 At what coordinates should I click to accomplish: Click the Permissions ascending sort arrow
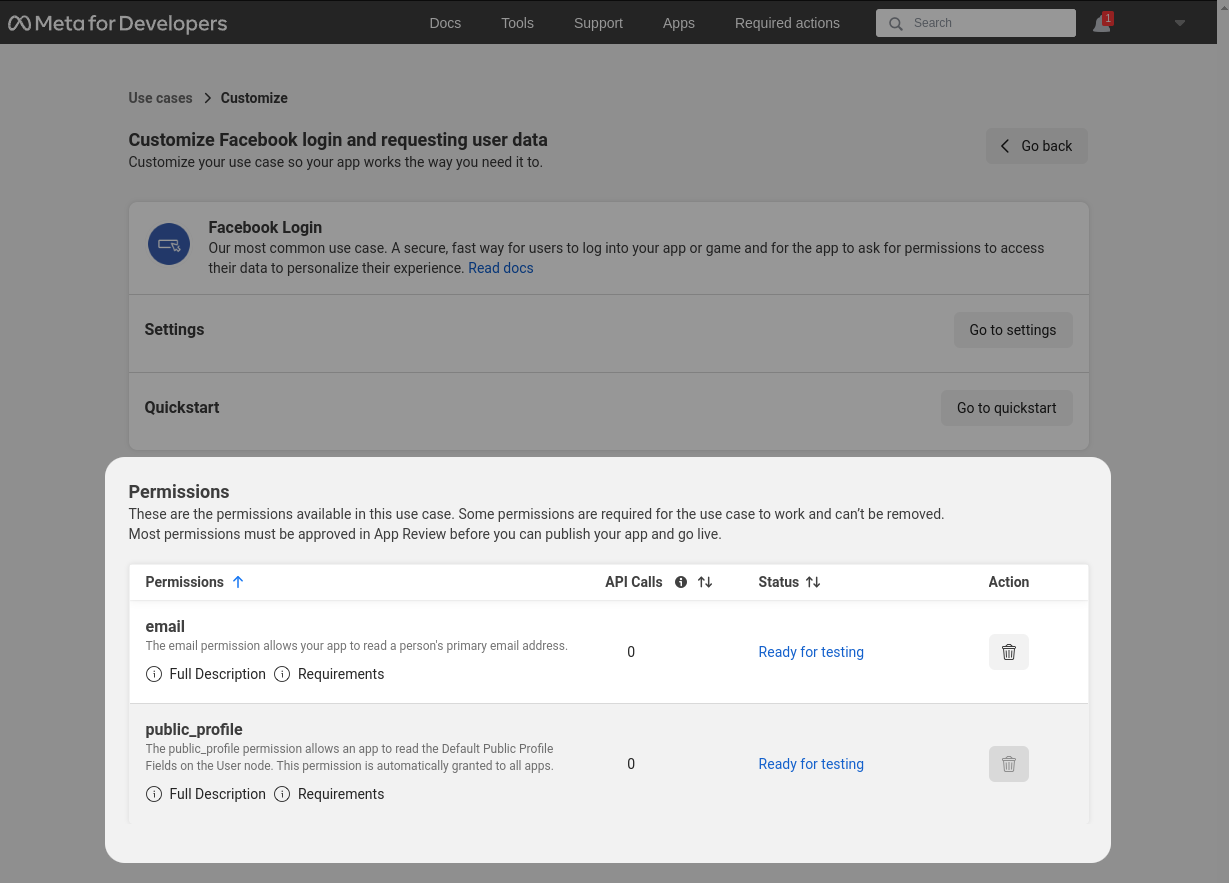[x=238, y=581]
